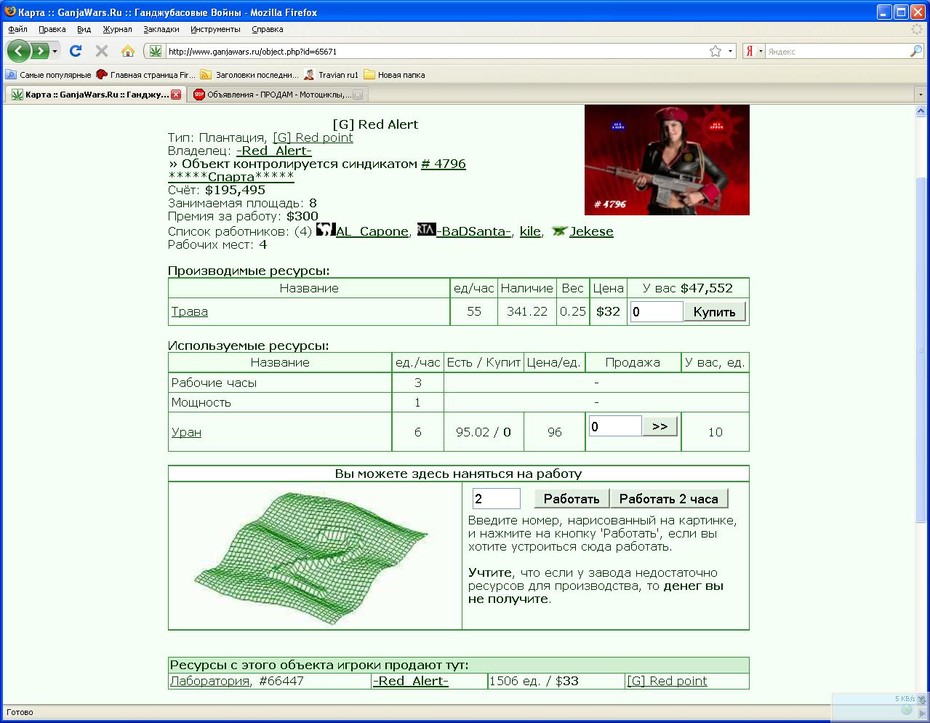This screenshot has width=930, height=723.
Task: Click the Firefox icon in the title bar
Action: pos(9,11)
